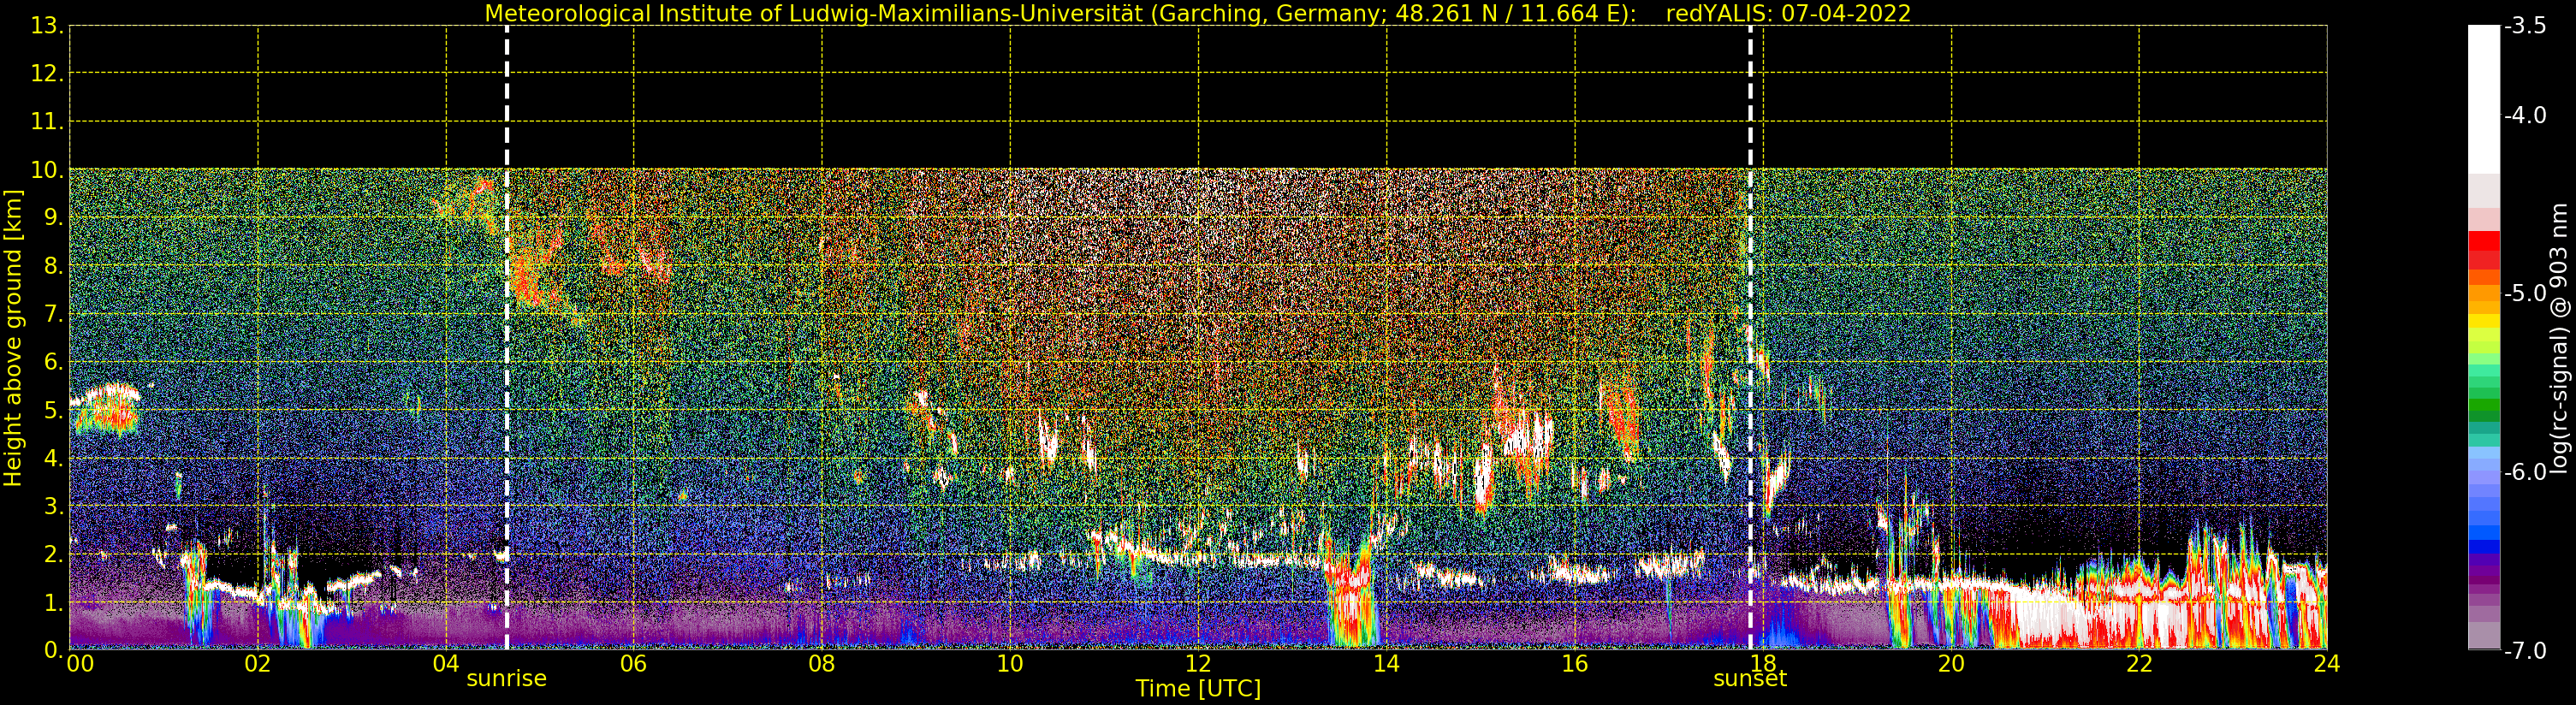Pick the yellow segment of the colorbar
The width and height of the screenshot is (2576, 705).
2483,322
